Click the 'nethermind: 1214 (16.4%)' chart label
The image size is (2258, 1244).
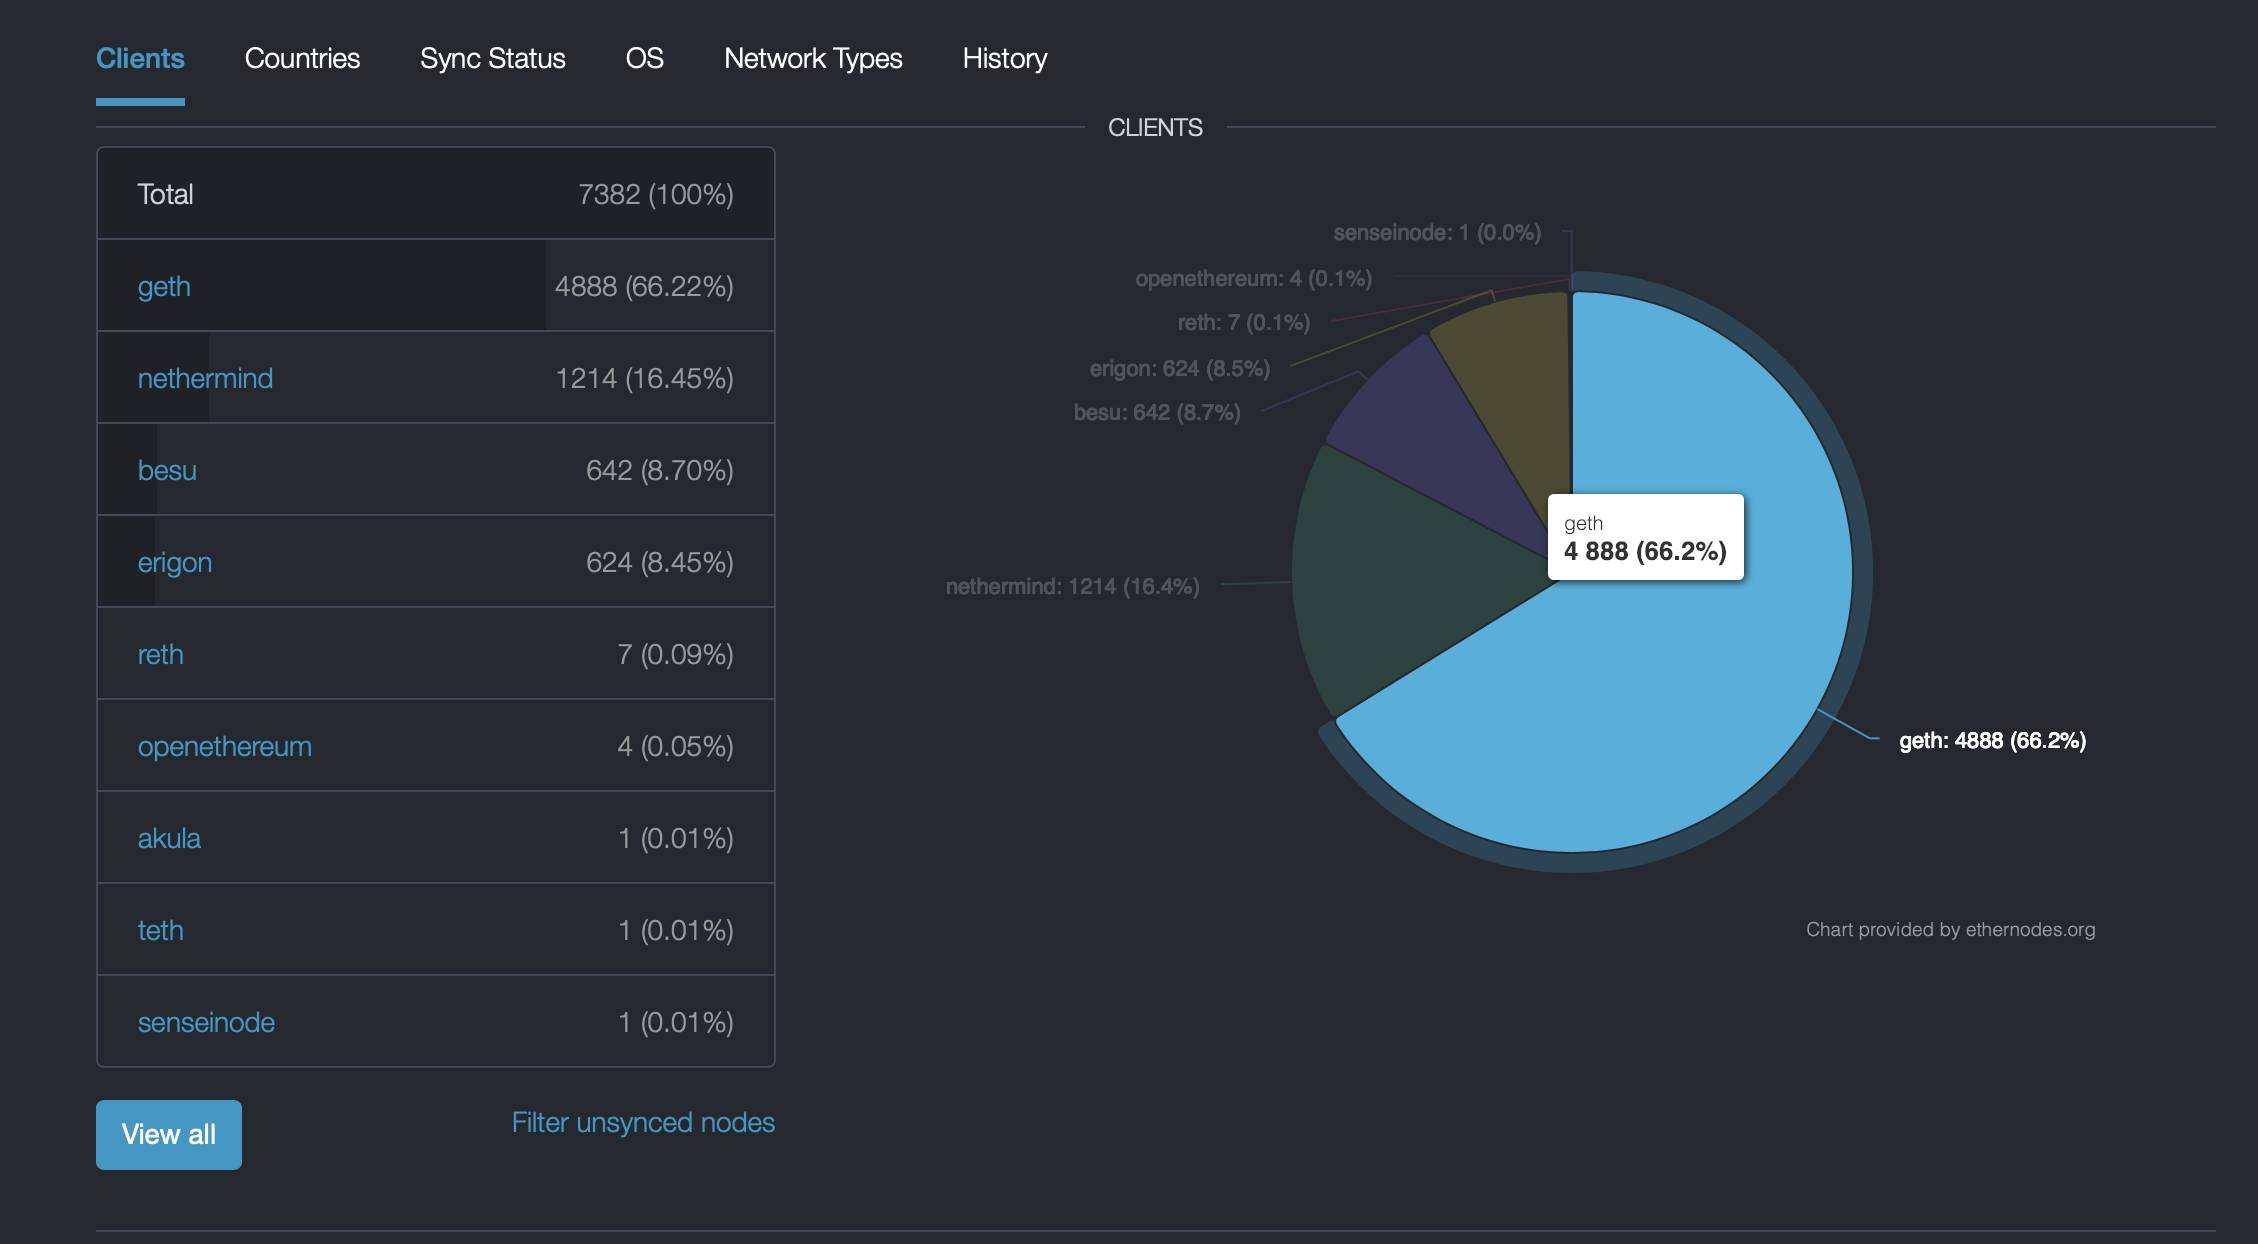(1072, 587)
